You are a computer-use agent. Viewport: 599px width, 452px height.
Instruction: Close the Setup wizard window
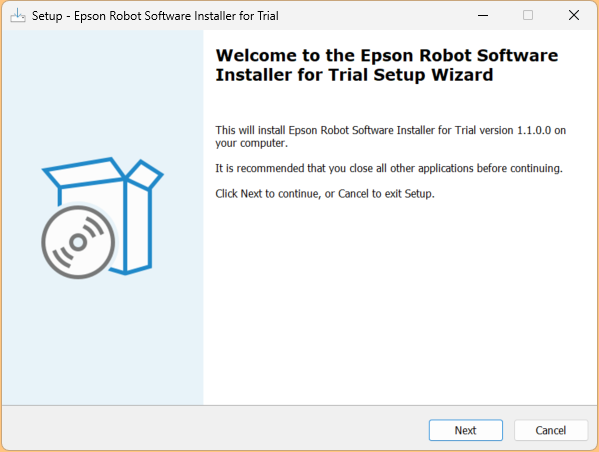tap(574, 16)
